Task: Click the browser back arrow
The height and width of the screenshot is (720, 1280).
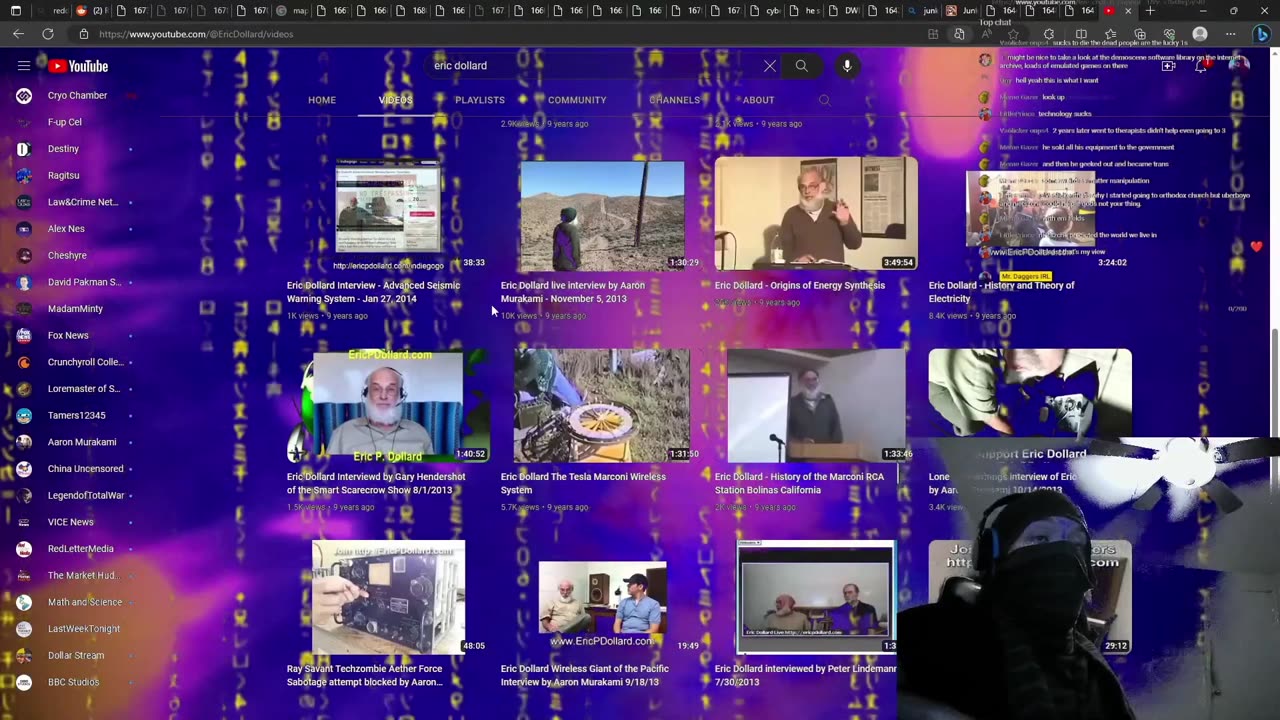Action: tap(18, 34)
